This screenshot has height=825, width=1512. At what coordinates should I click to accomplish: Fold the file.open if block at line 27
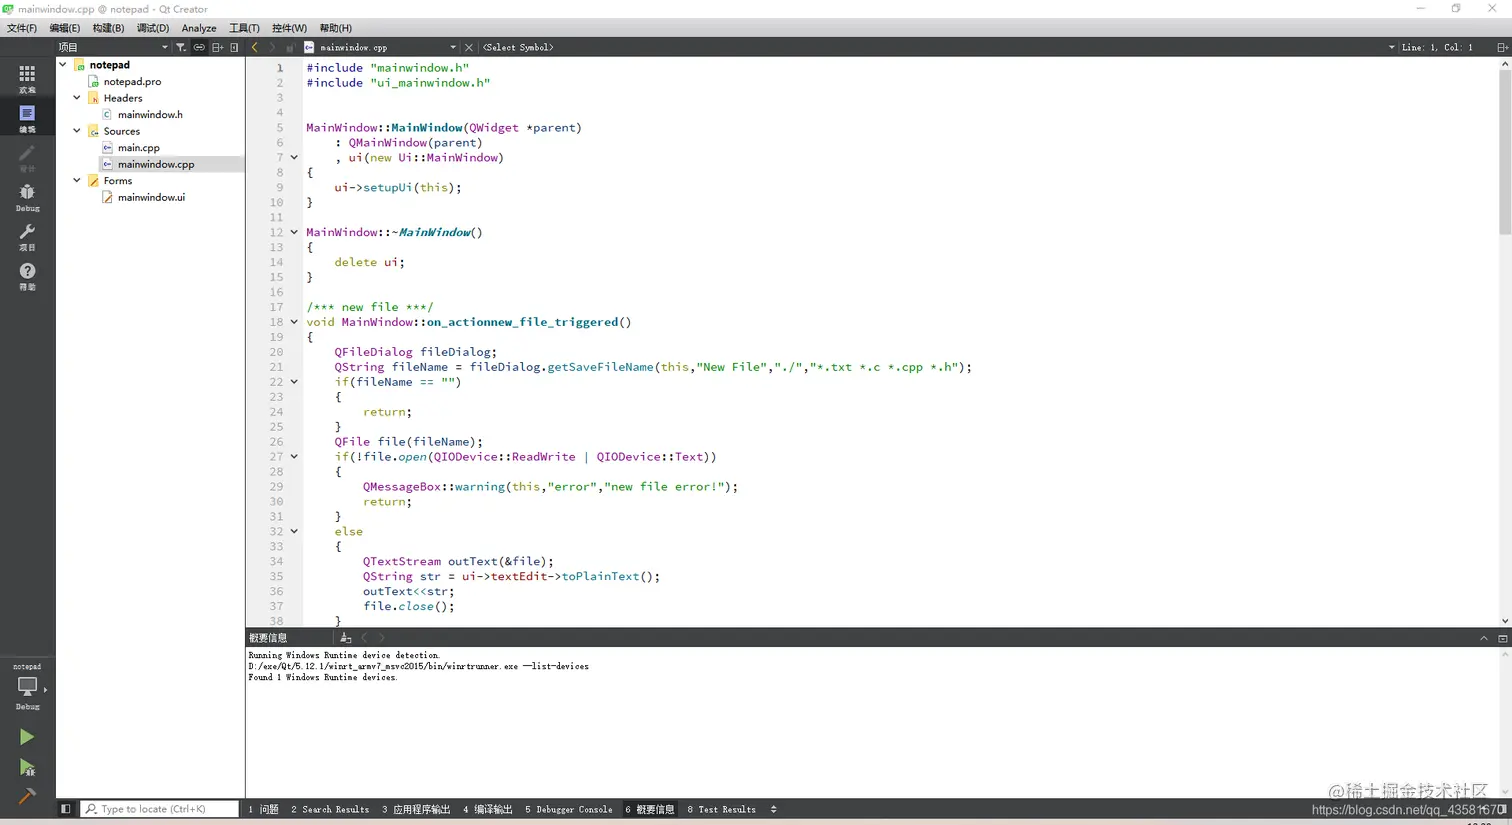click(294, 457)
